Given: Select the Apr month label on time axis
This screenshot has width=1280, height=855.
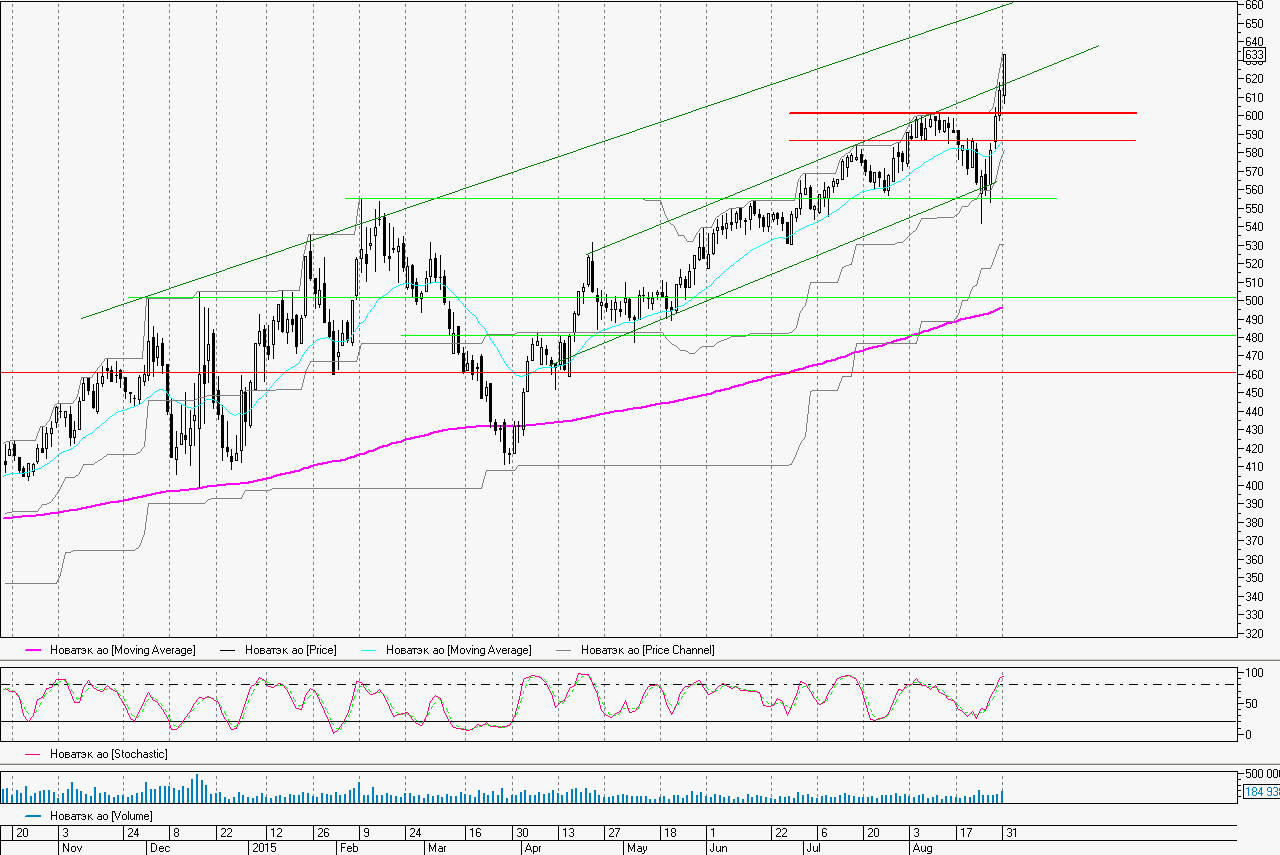Looking at the screenshot, I should point(532,847).
